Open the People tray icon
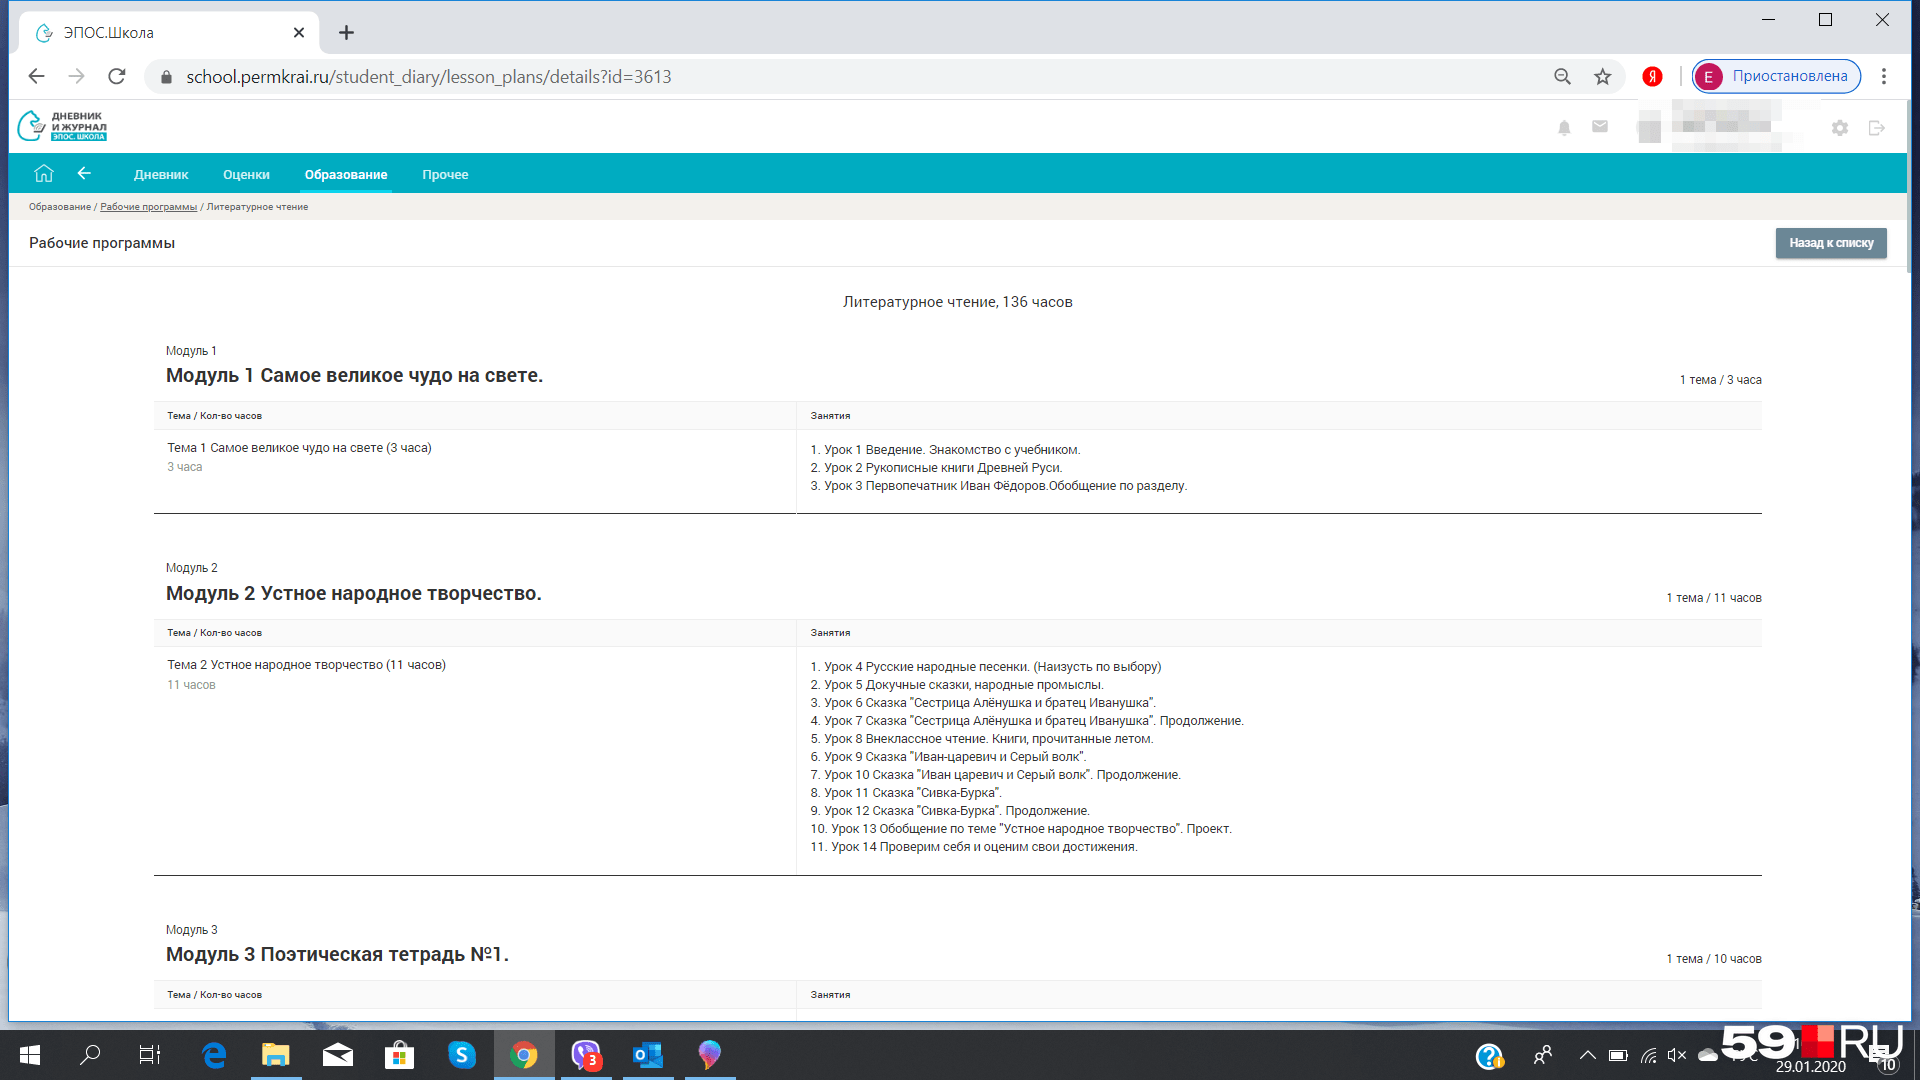 pos(1543,1055)
